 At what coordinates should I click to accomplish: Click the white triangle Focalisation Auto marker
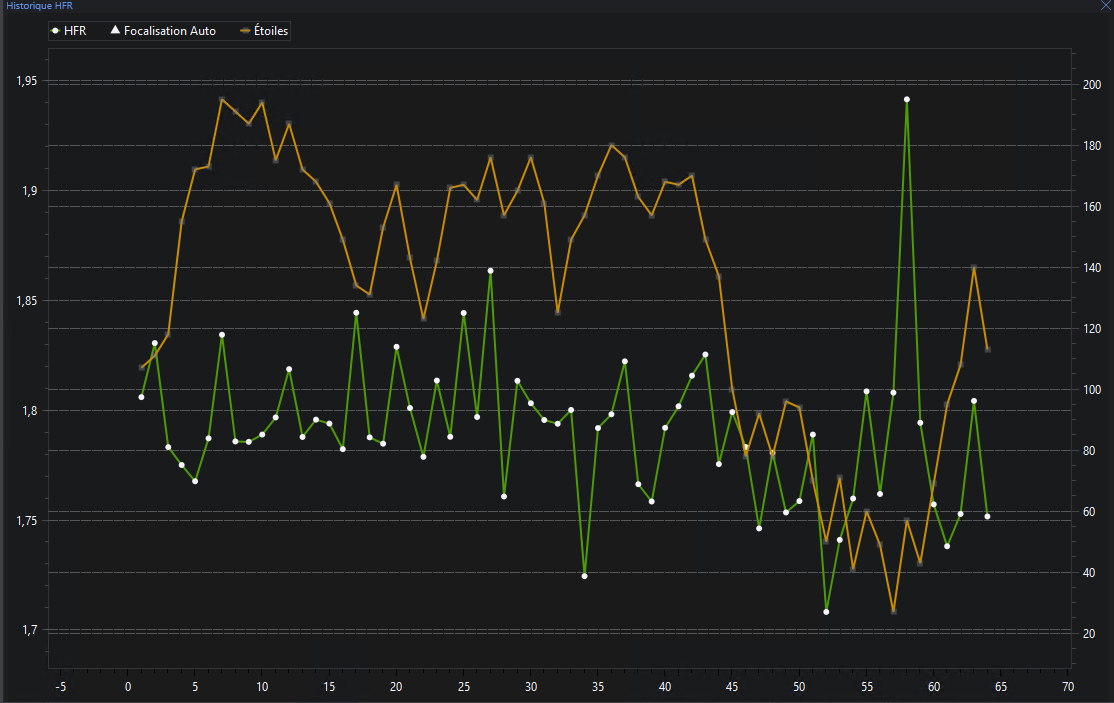(x=115, y=31)
